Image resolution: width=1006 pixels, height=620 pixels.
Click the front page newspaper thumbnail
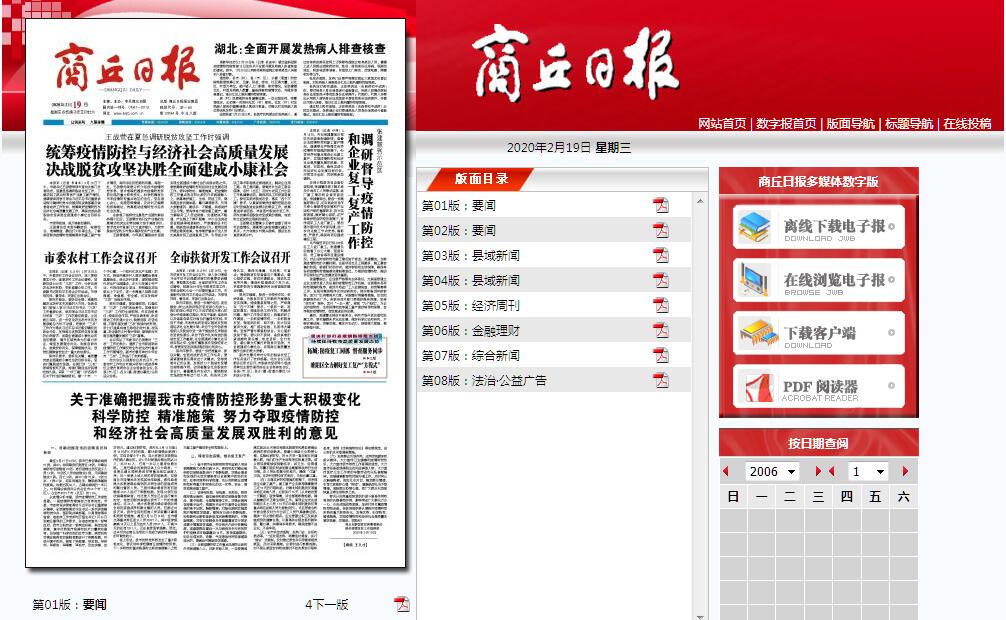pos(216,292)
